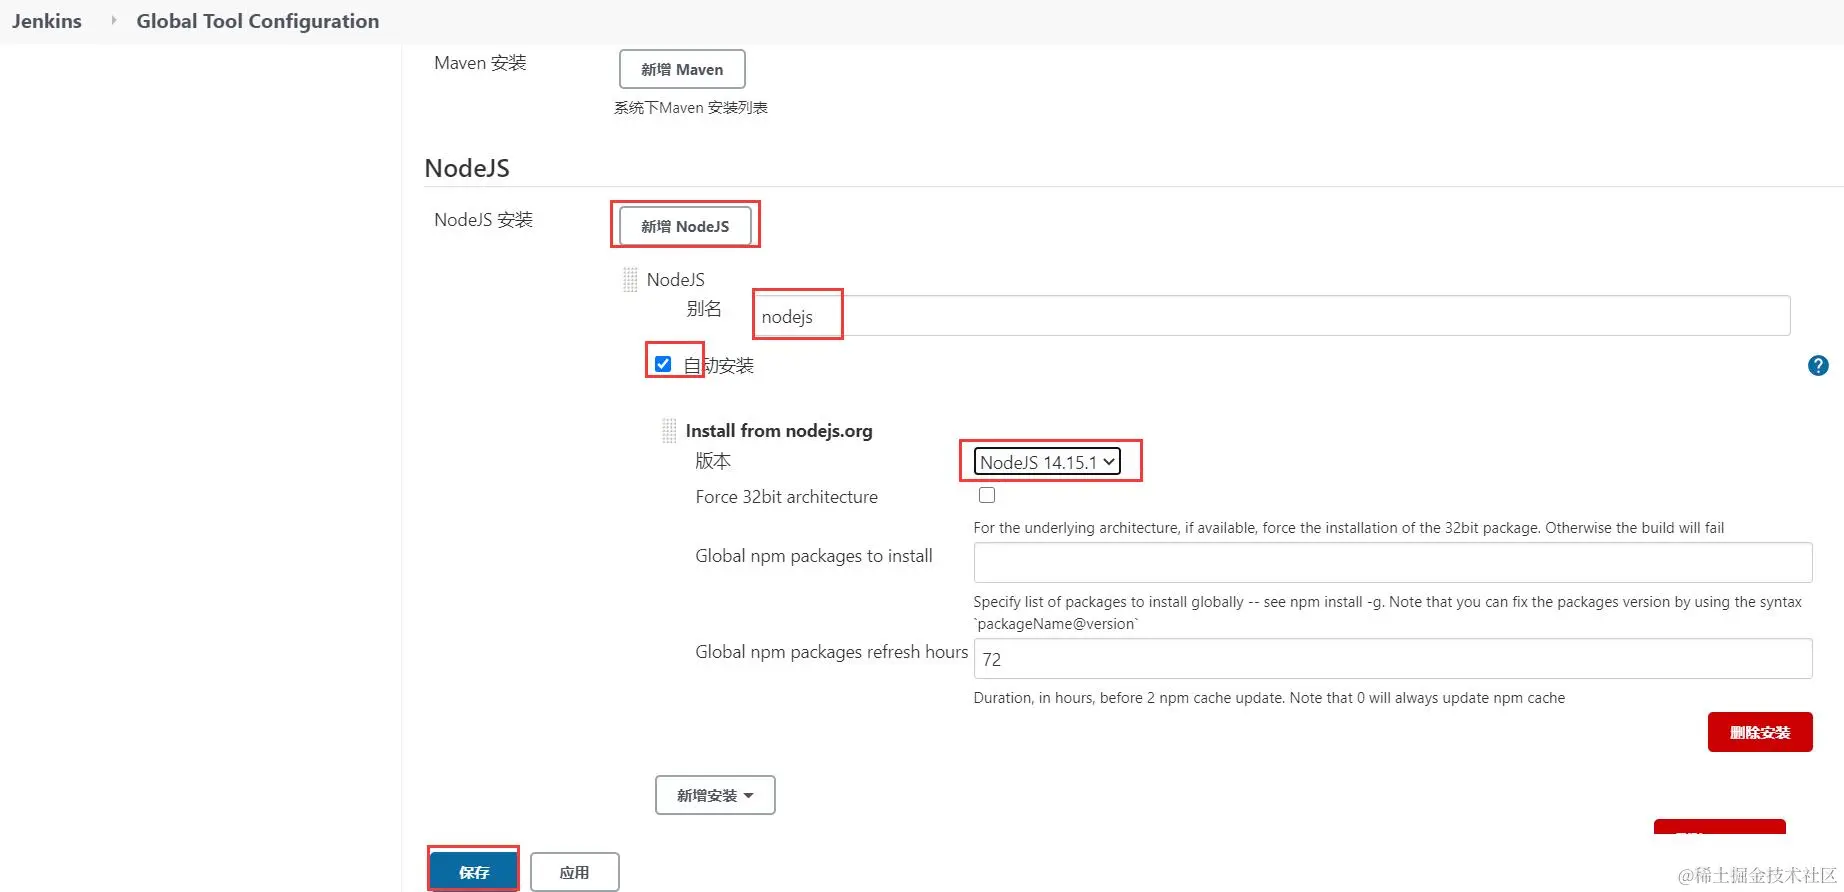Image resolution: width=1844 pixels, height=892 pixels.
Task: Click the 'Install from nodejs.org' label
Action: pyautogui.click(x=779, y=431)
